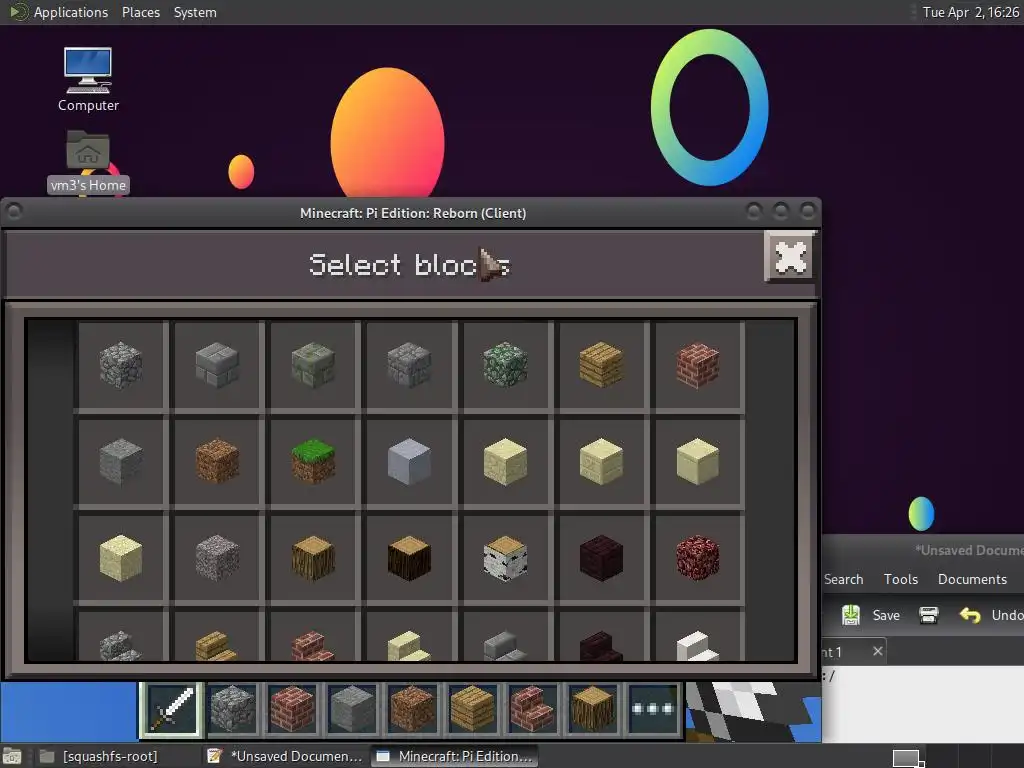Close the document tab in text editor

coord(878,651)
